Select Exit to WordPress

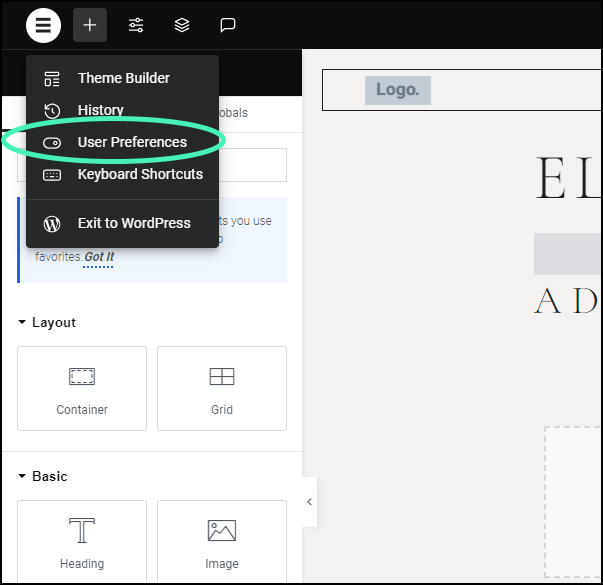(x=122, y=223)
